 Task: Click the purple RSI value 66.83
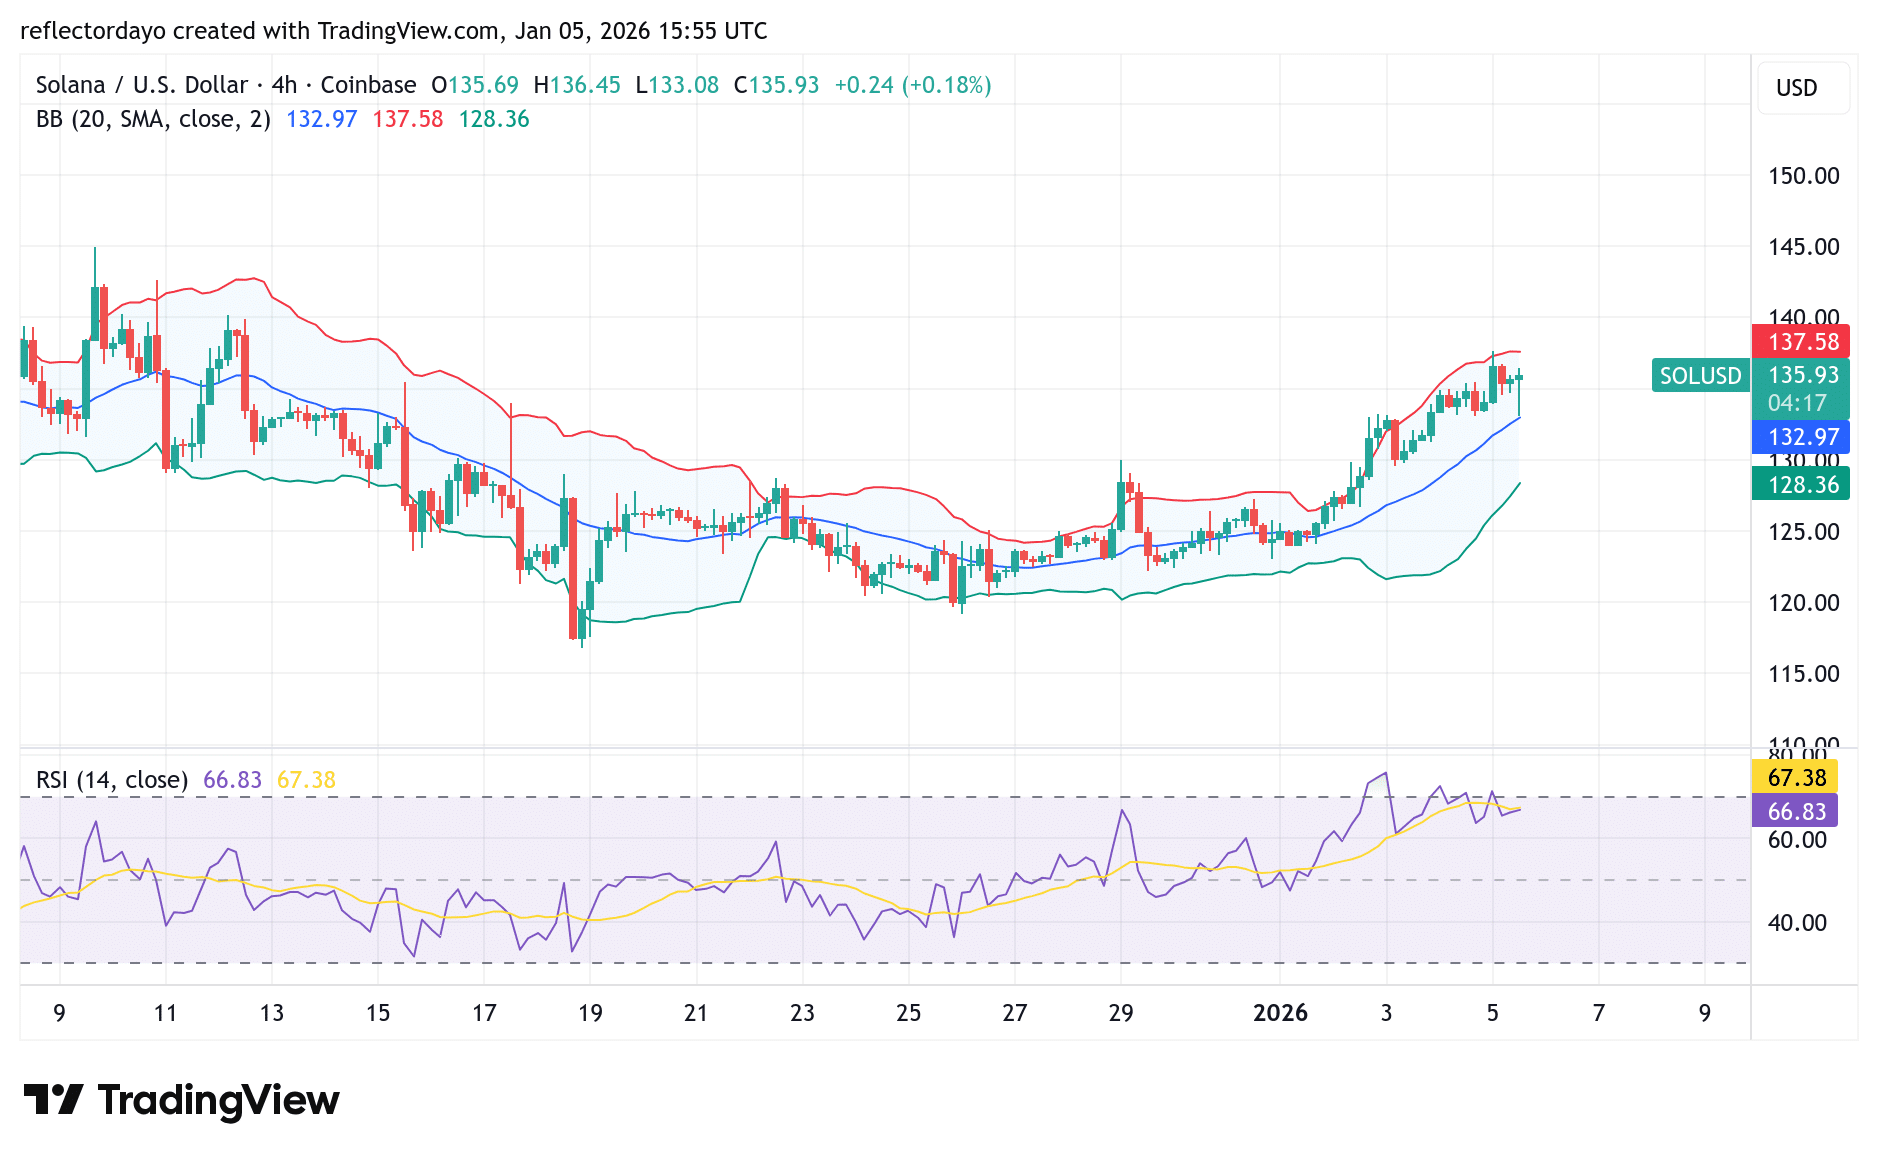[x=232, y=779]
